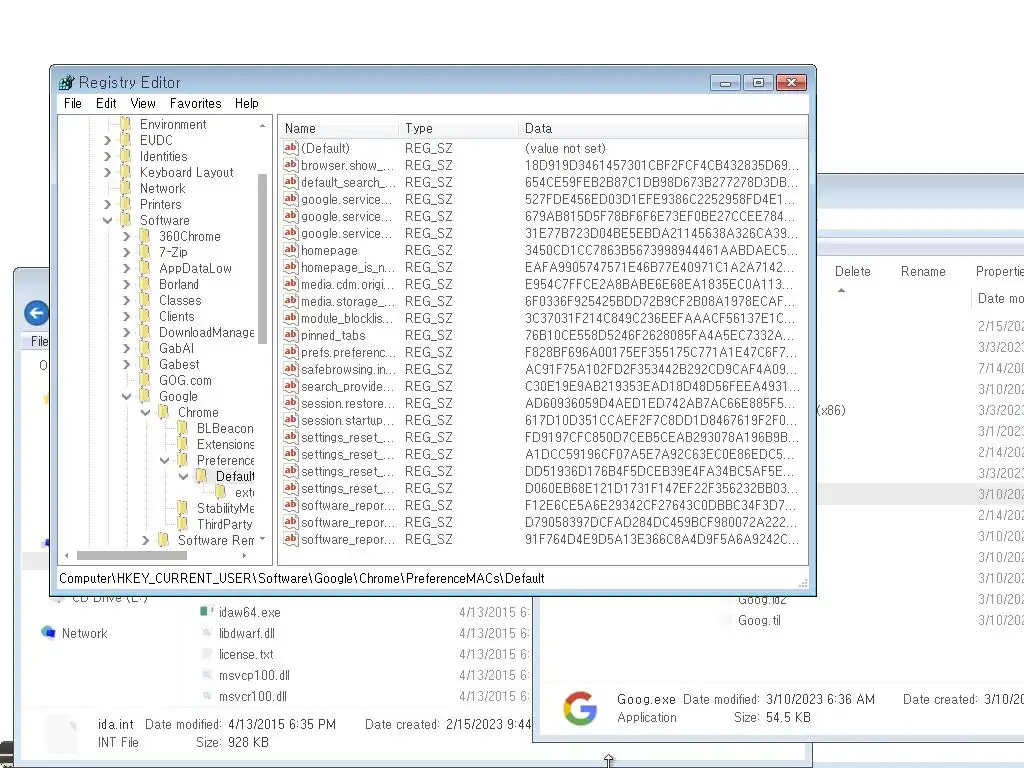
Task: Click the tree pane scroll-down arrow
Action: tap(263, 539)
